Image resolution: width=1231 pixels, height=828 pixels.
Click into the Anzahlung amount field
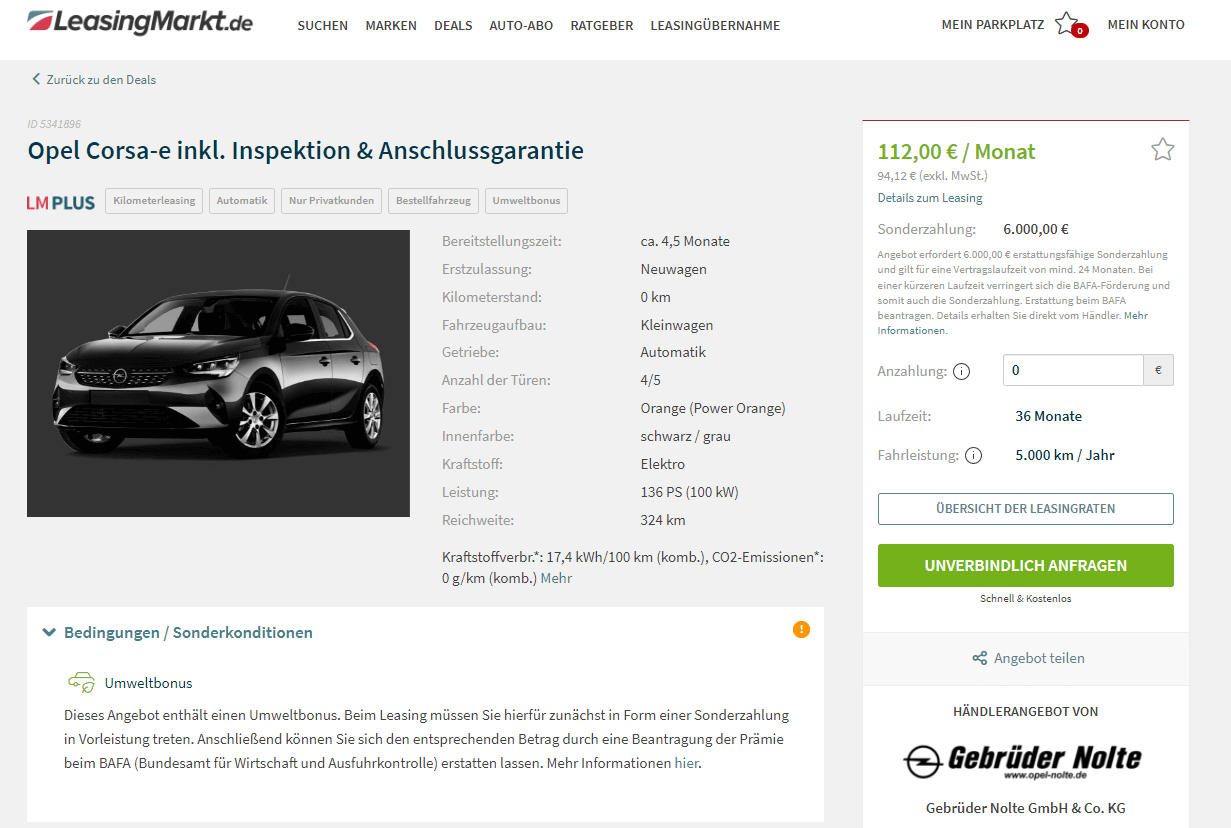tap(1073, 370)
